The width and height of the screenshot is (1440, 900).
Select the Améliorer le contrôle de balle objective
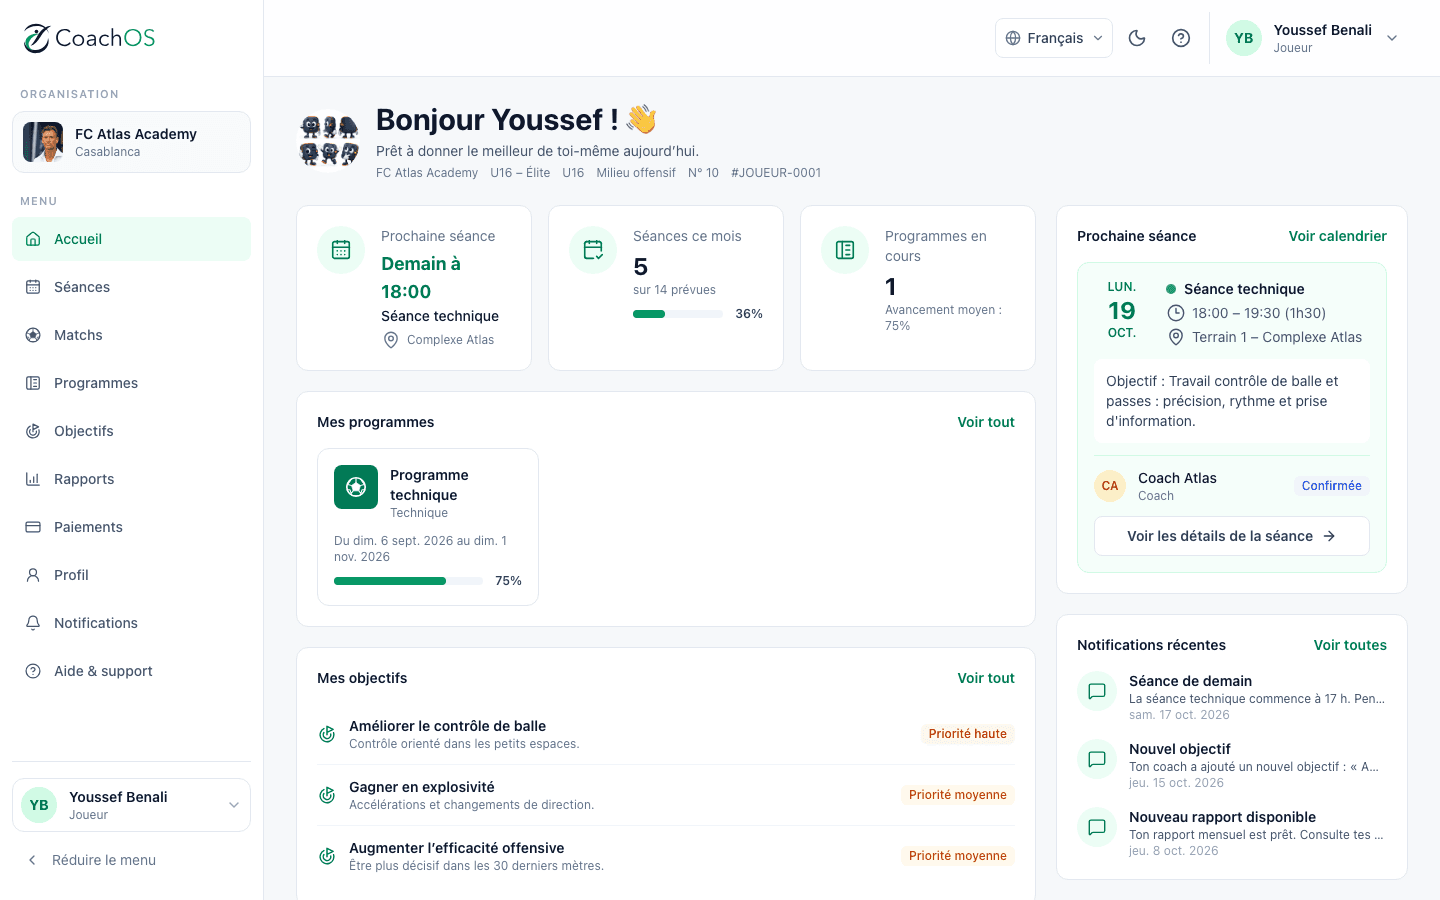click(x=666, y=734)
